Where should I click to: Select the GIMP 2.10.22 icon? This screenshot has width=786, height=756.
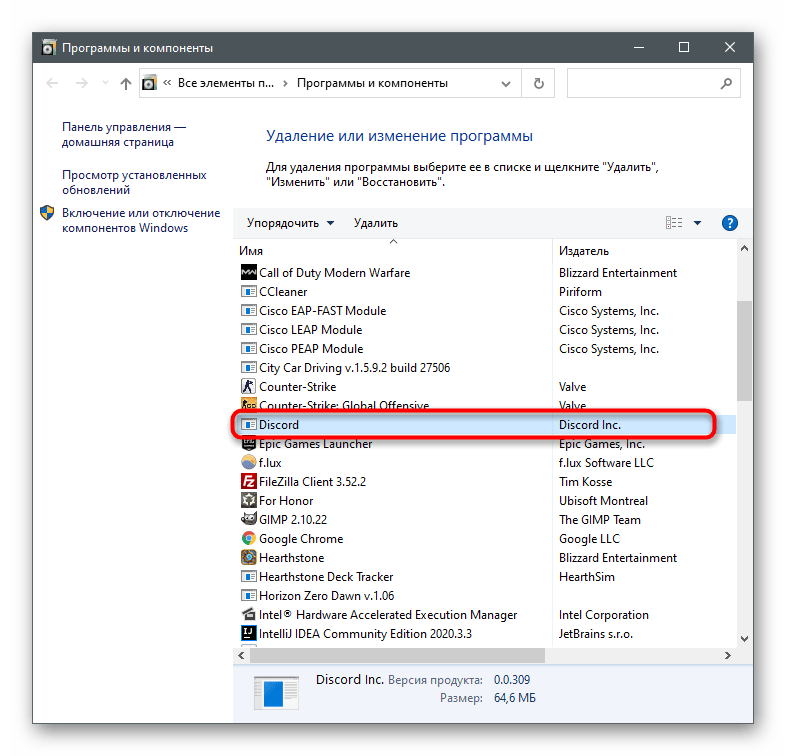pos(249,519)
